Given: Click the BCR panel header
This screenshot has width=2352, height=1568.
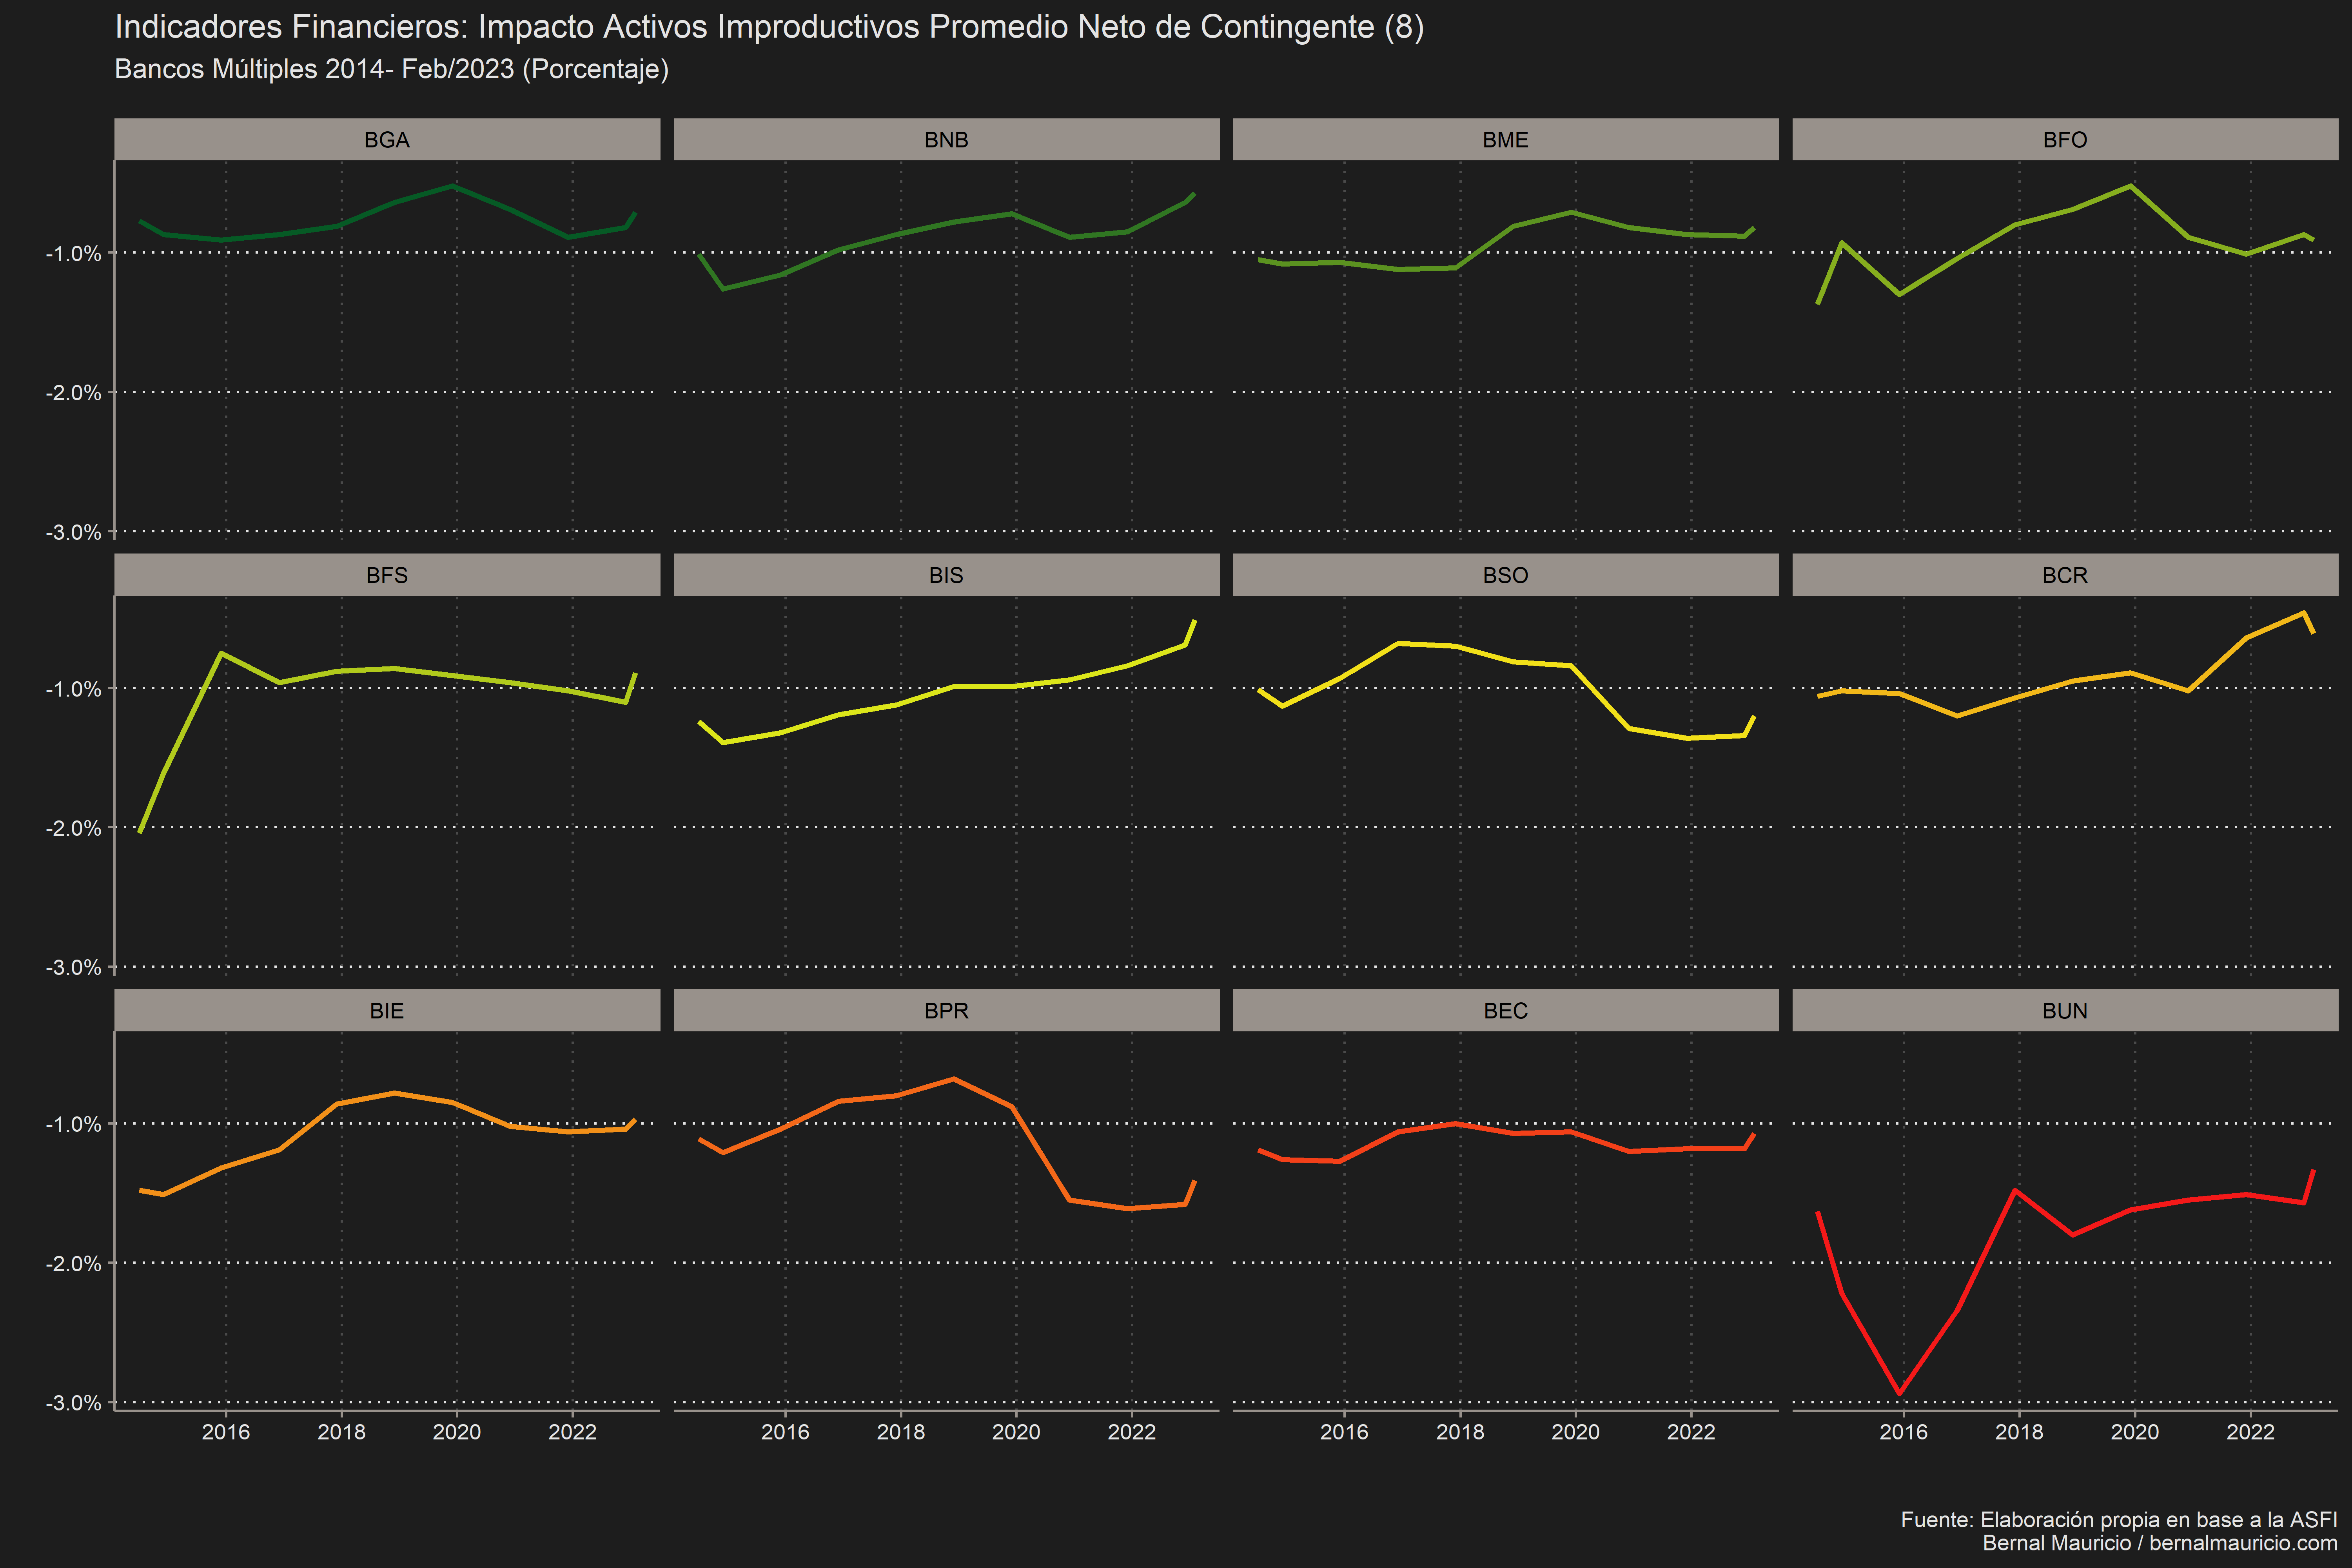Looking at the screenshot, I should coord(2065,575).
